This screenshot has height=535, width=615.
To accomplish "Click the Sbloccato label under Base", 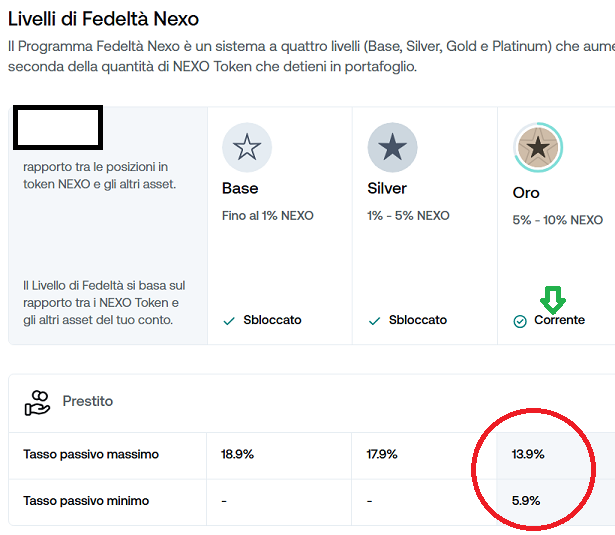I will tap(272, 320).
